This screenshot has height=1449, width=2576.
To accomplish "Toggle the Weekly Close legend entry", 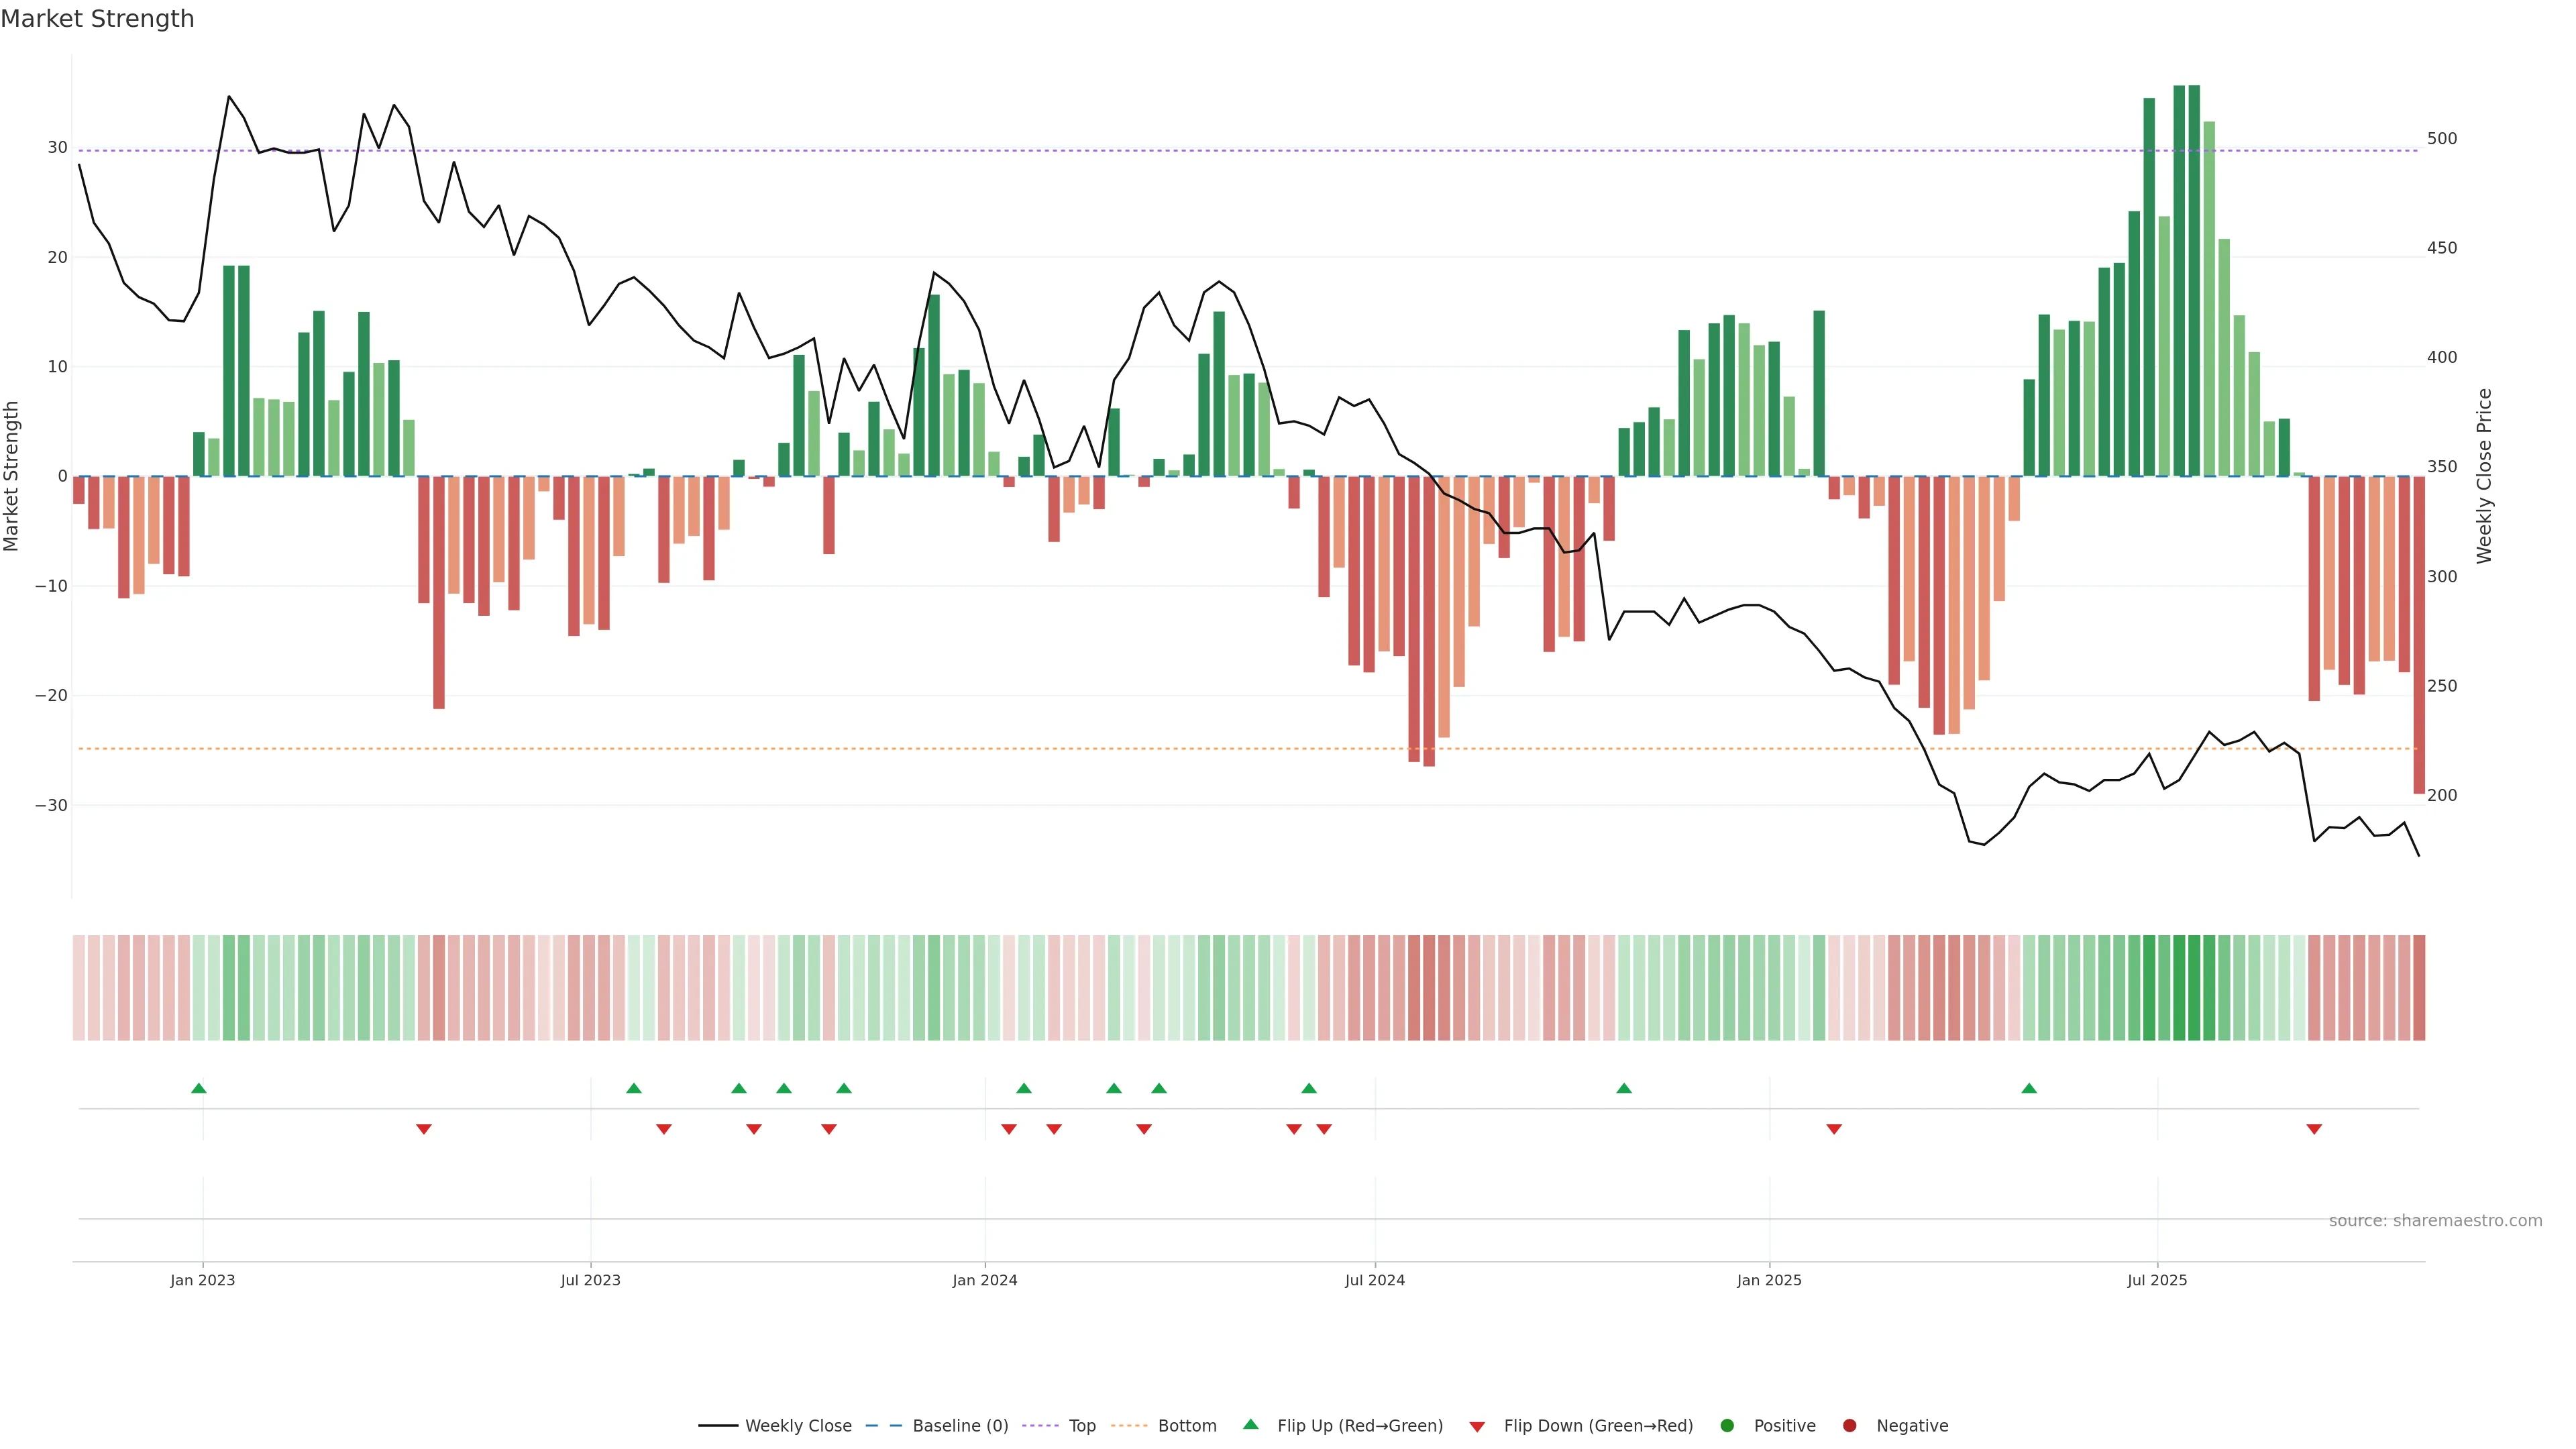I will (x=797, y=1426).
